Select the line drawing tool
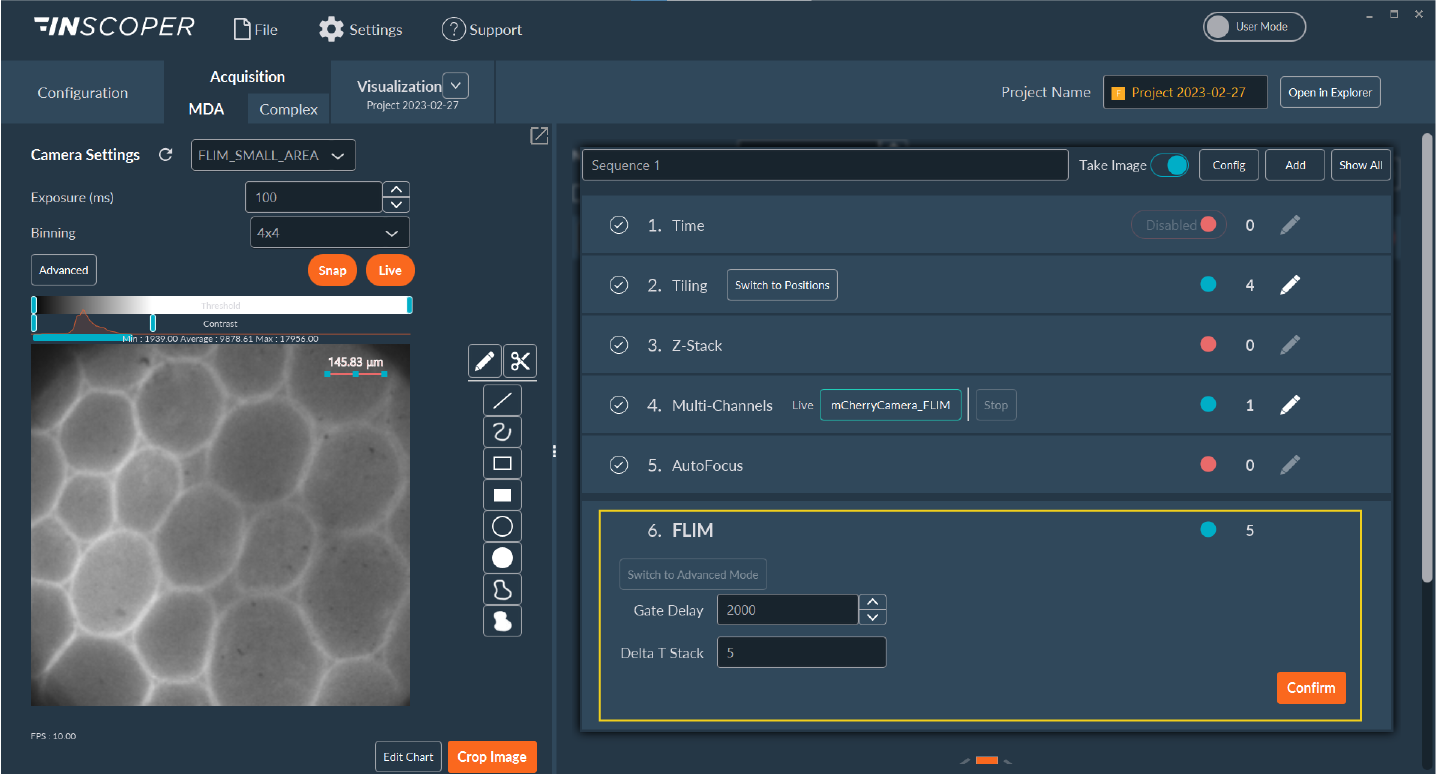This screenshot has height=775, width=1436. tap(502, 401)
